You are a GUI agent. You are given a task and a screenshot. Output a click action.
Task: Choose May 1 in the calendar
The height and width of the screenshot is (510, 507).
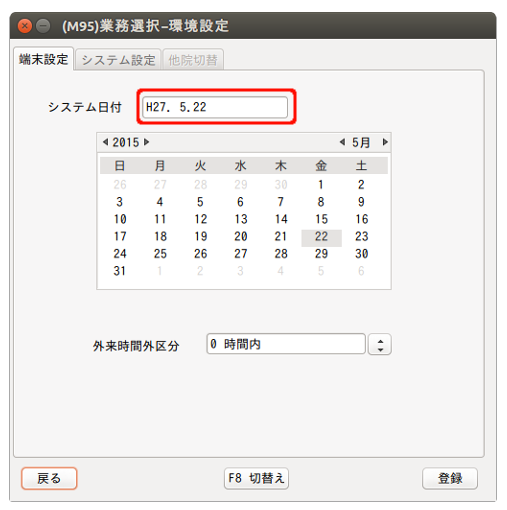321,185
